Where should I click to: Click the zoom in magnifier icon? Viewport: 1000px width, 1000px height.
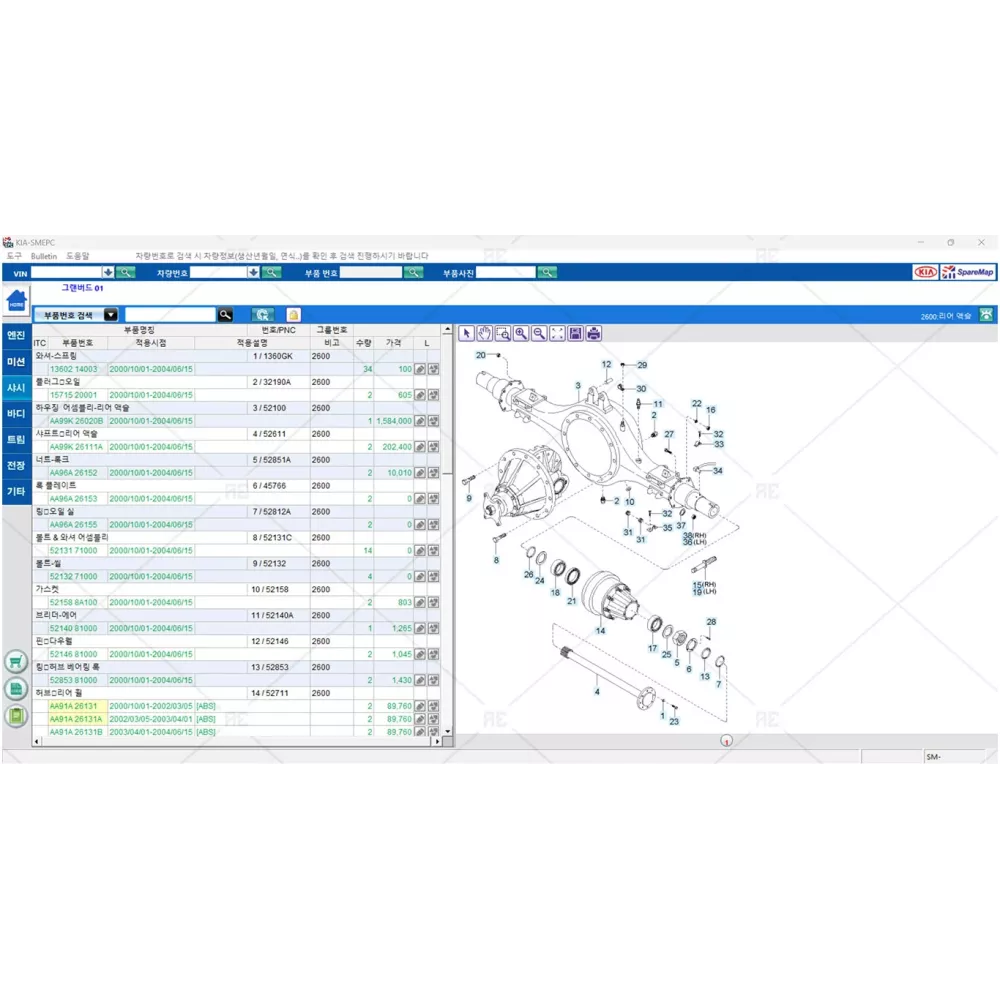pyautogui.click(x=521, y=333)
